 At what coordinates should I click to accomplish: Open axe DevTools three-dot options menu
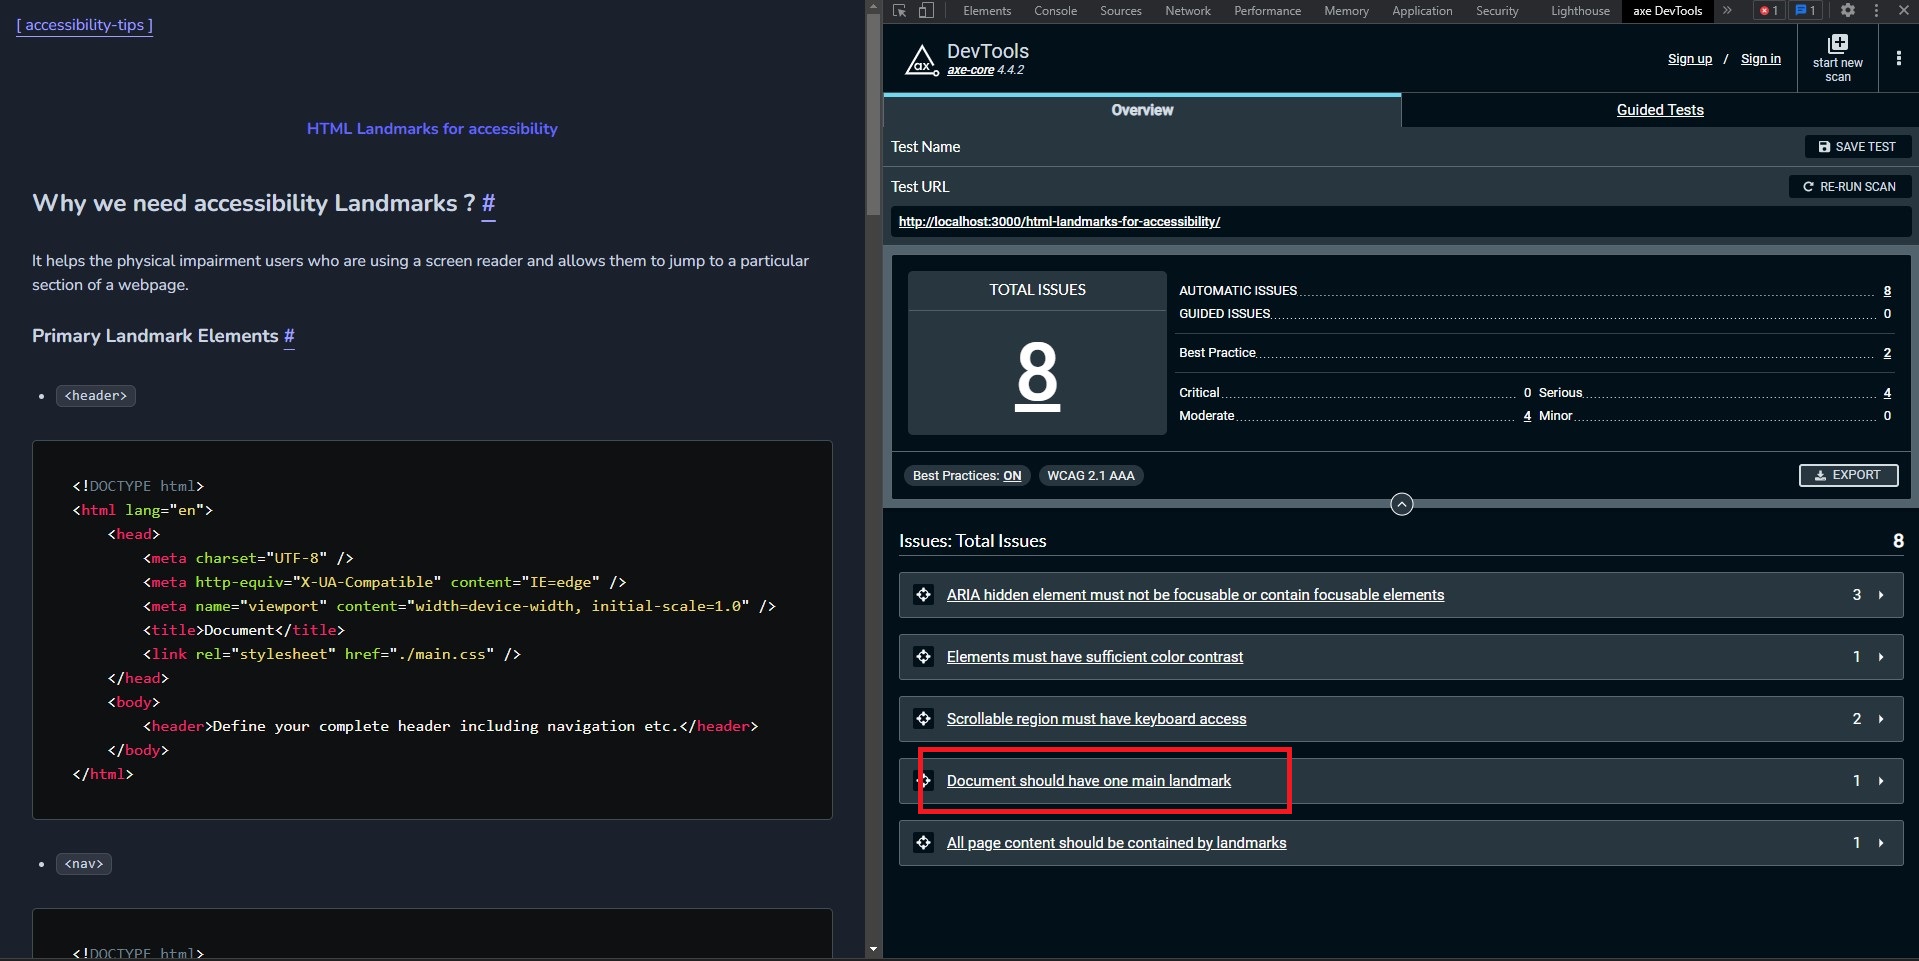(1898, 59)
